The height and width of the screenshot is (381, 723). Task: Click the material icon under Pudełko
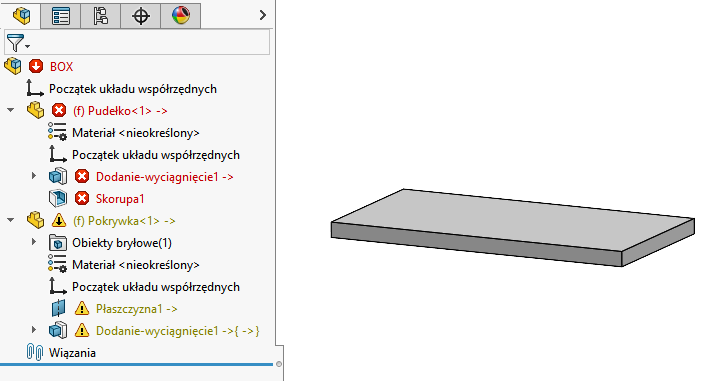pyautogui.click(x=57, y=132)
